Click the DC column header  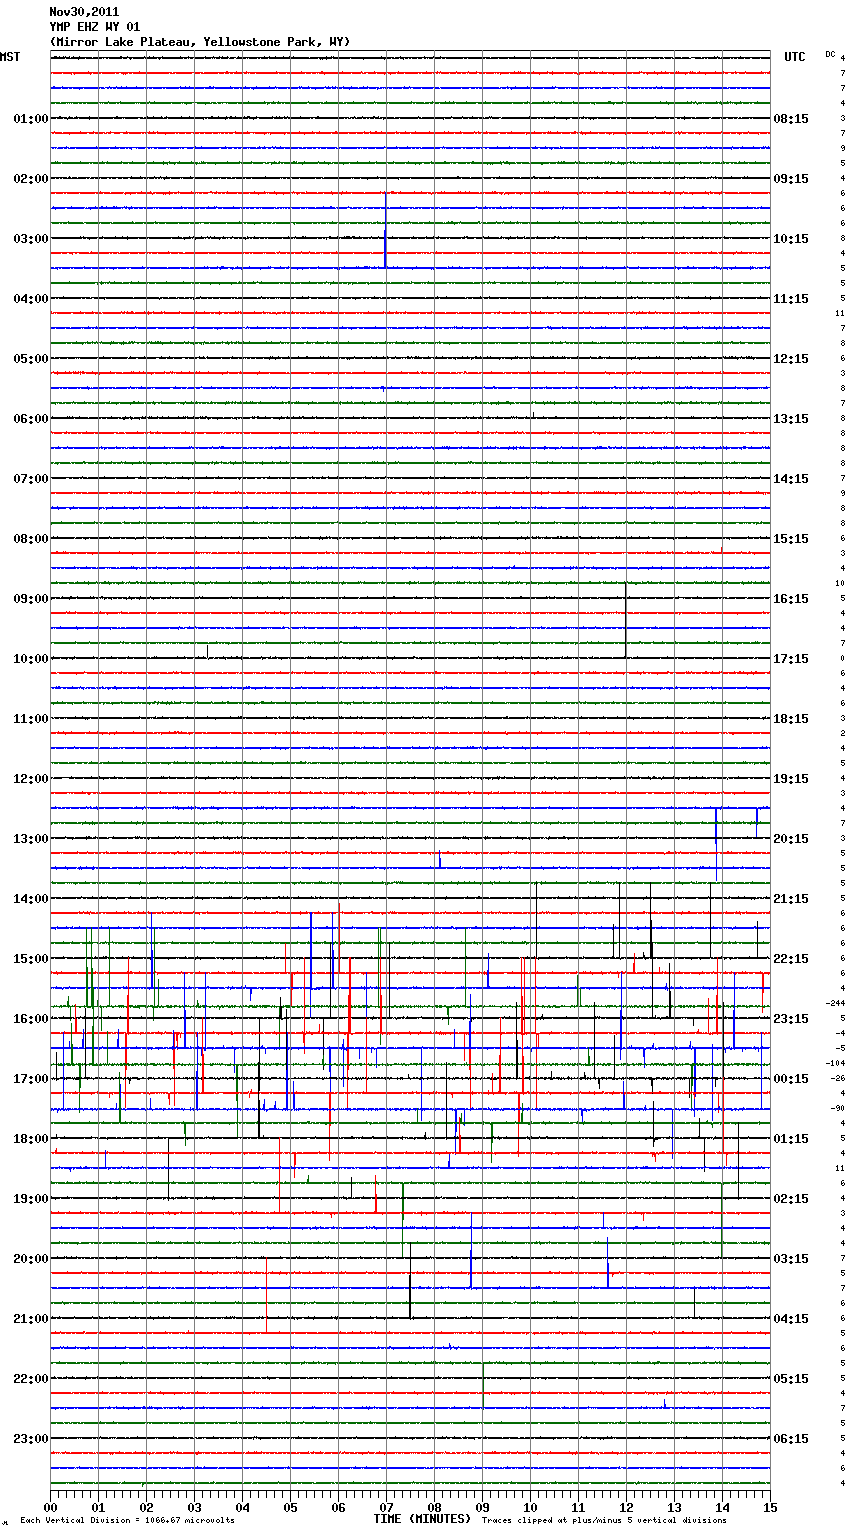(830, 54)
